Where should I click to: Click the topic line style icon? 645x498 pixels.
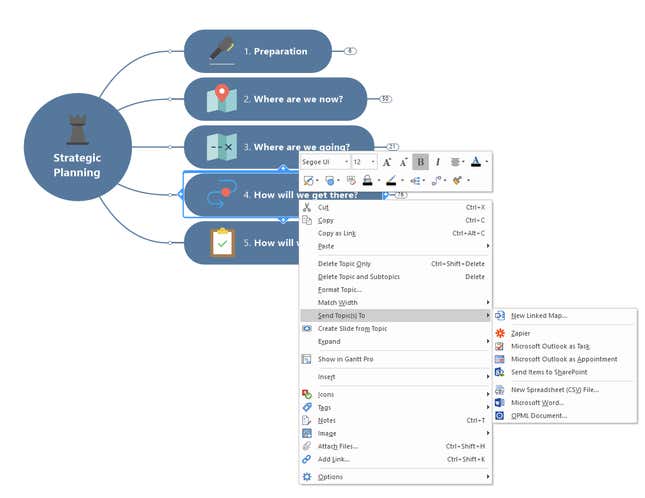point(436,181)
